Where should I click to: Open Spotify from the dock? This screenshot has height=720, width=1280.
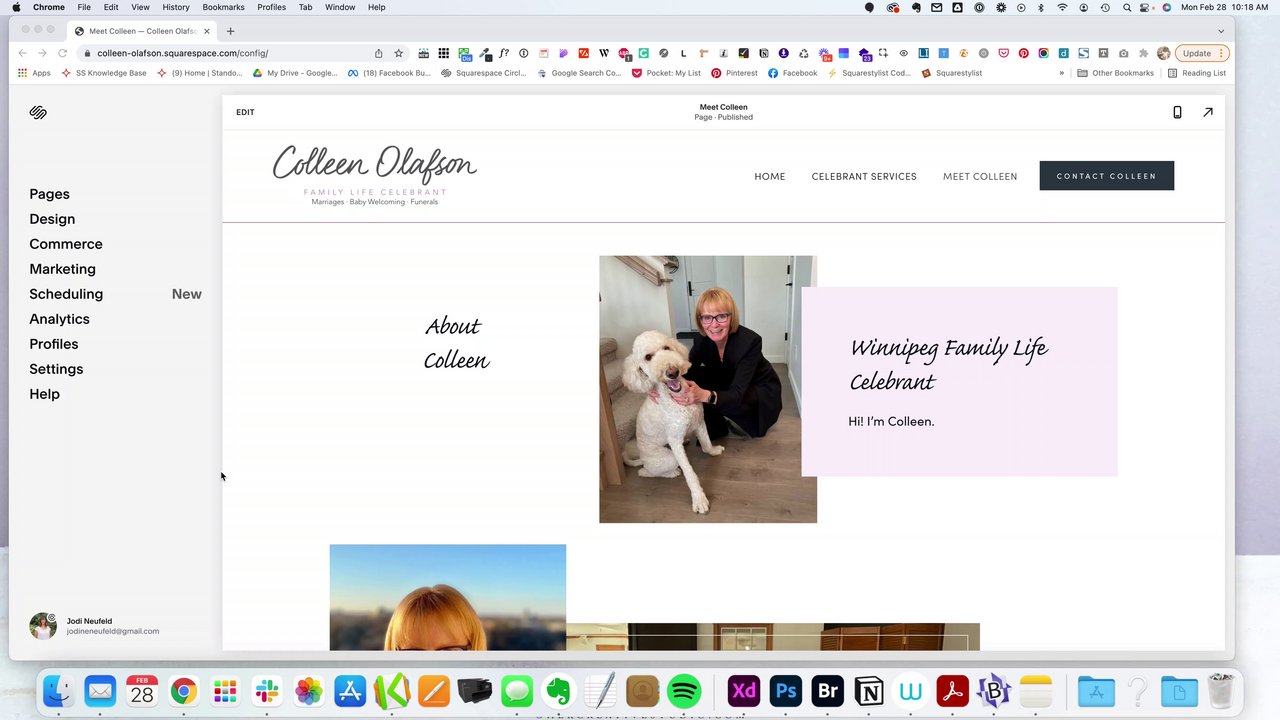[684, 691]
